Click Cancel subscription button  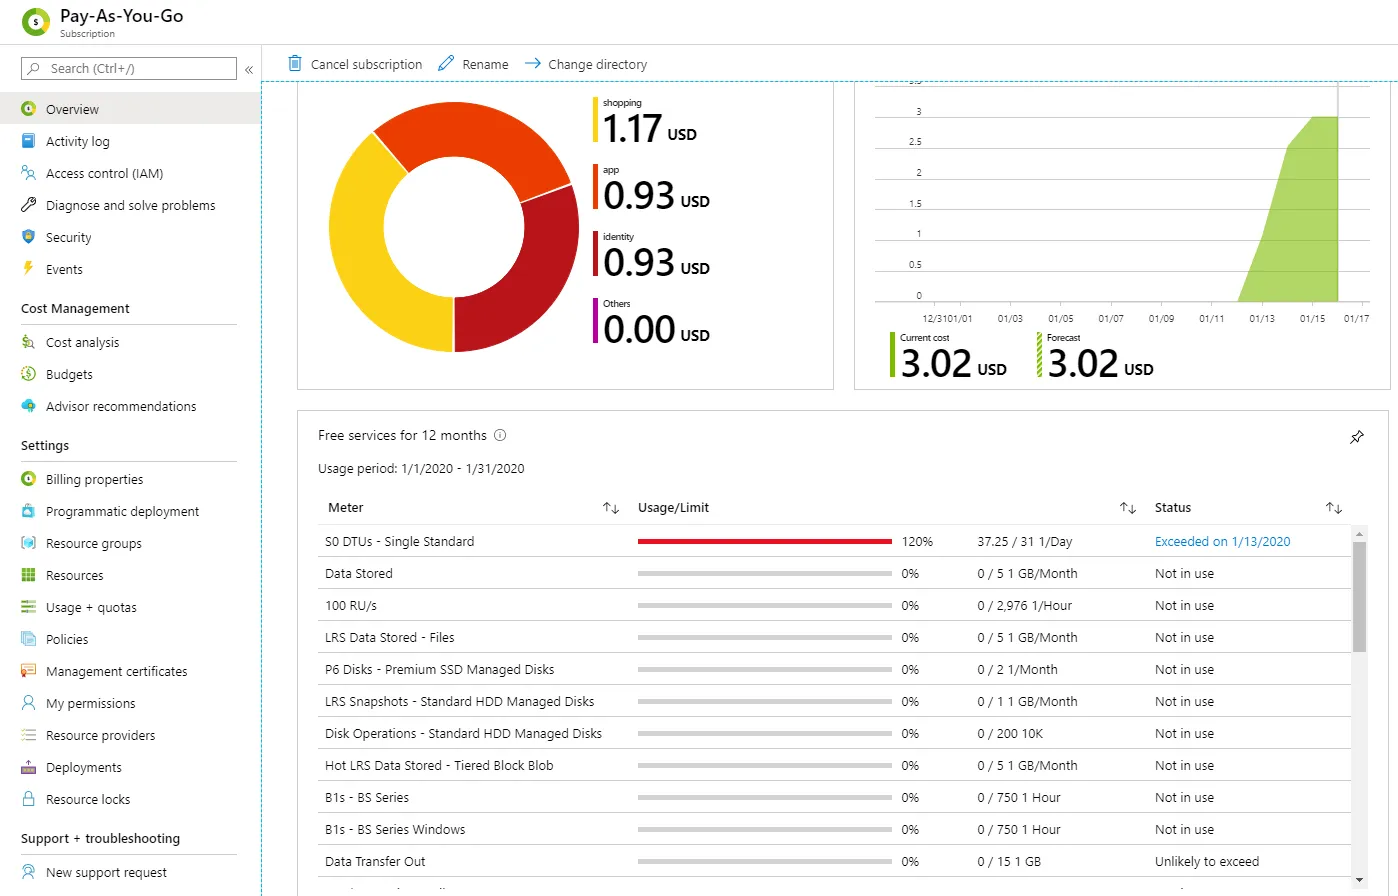coord(355,64)
